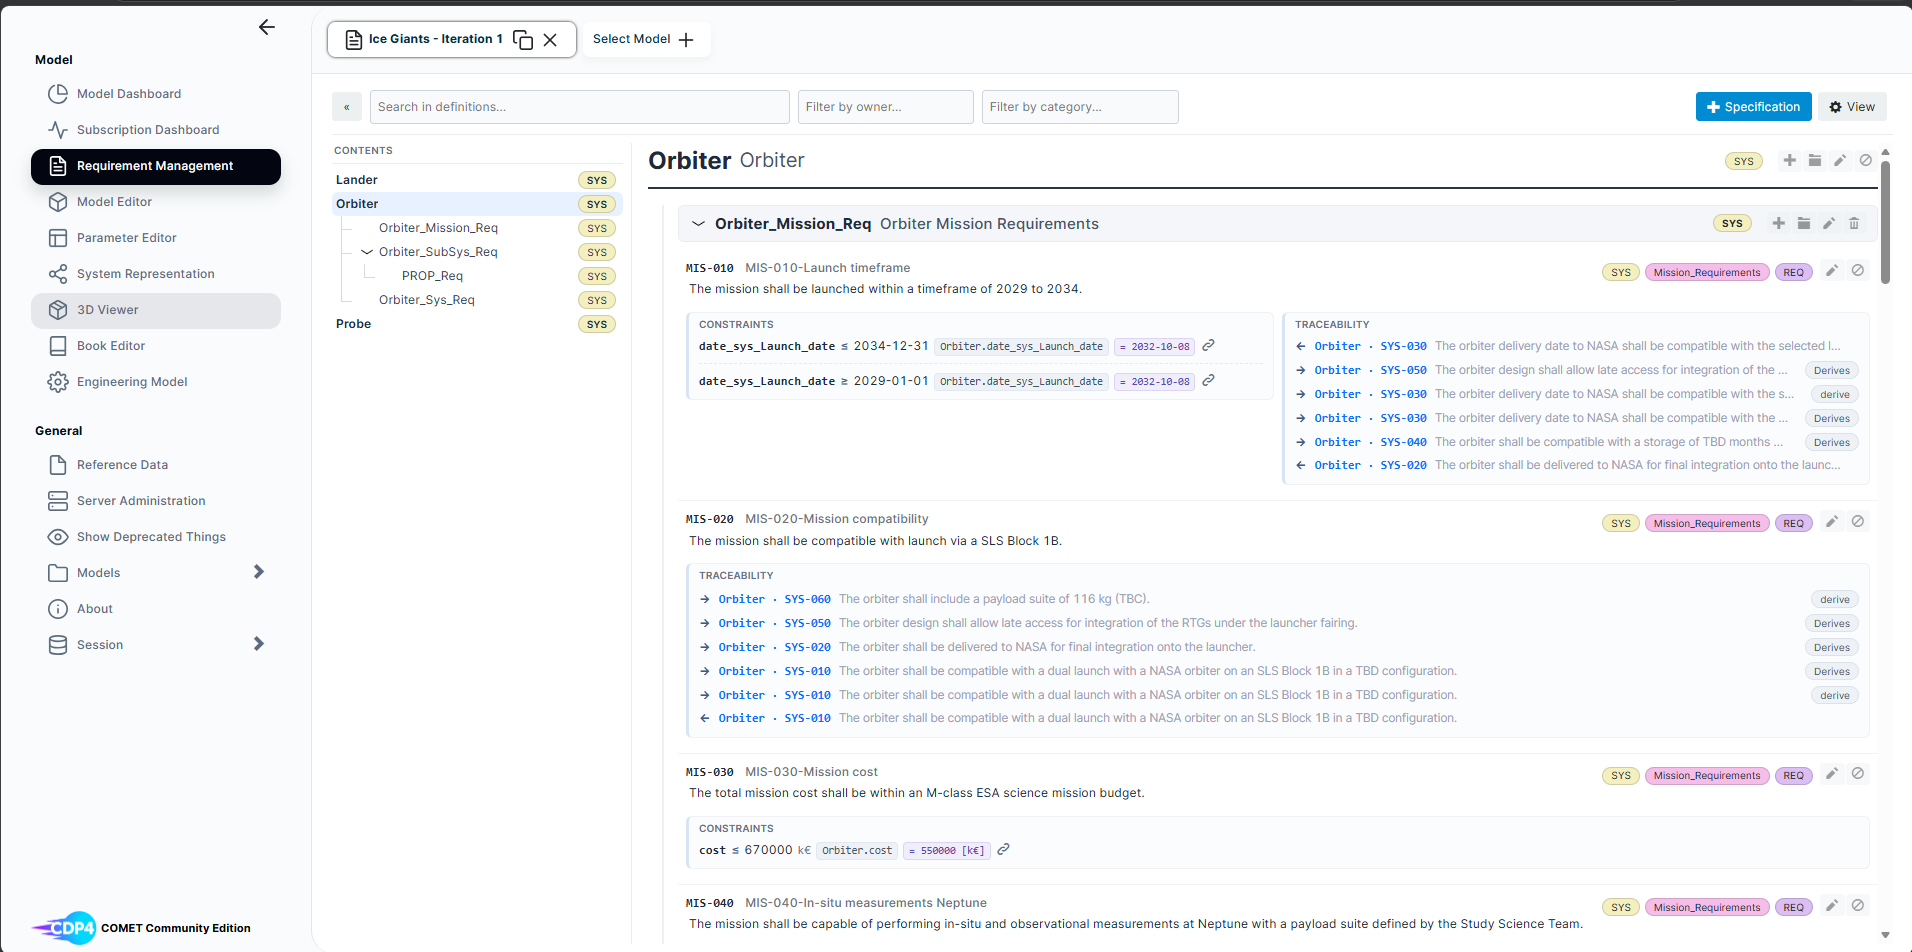
Task: Select Orbiter_Mission_Req tree node
Action: coord(438,228)
